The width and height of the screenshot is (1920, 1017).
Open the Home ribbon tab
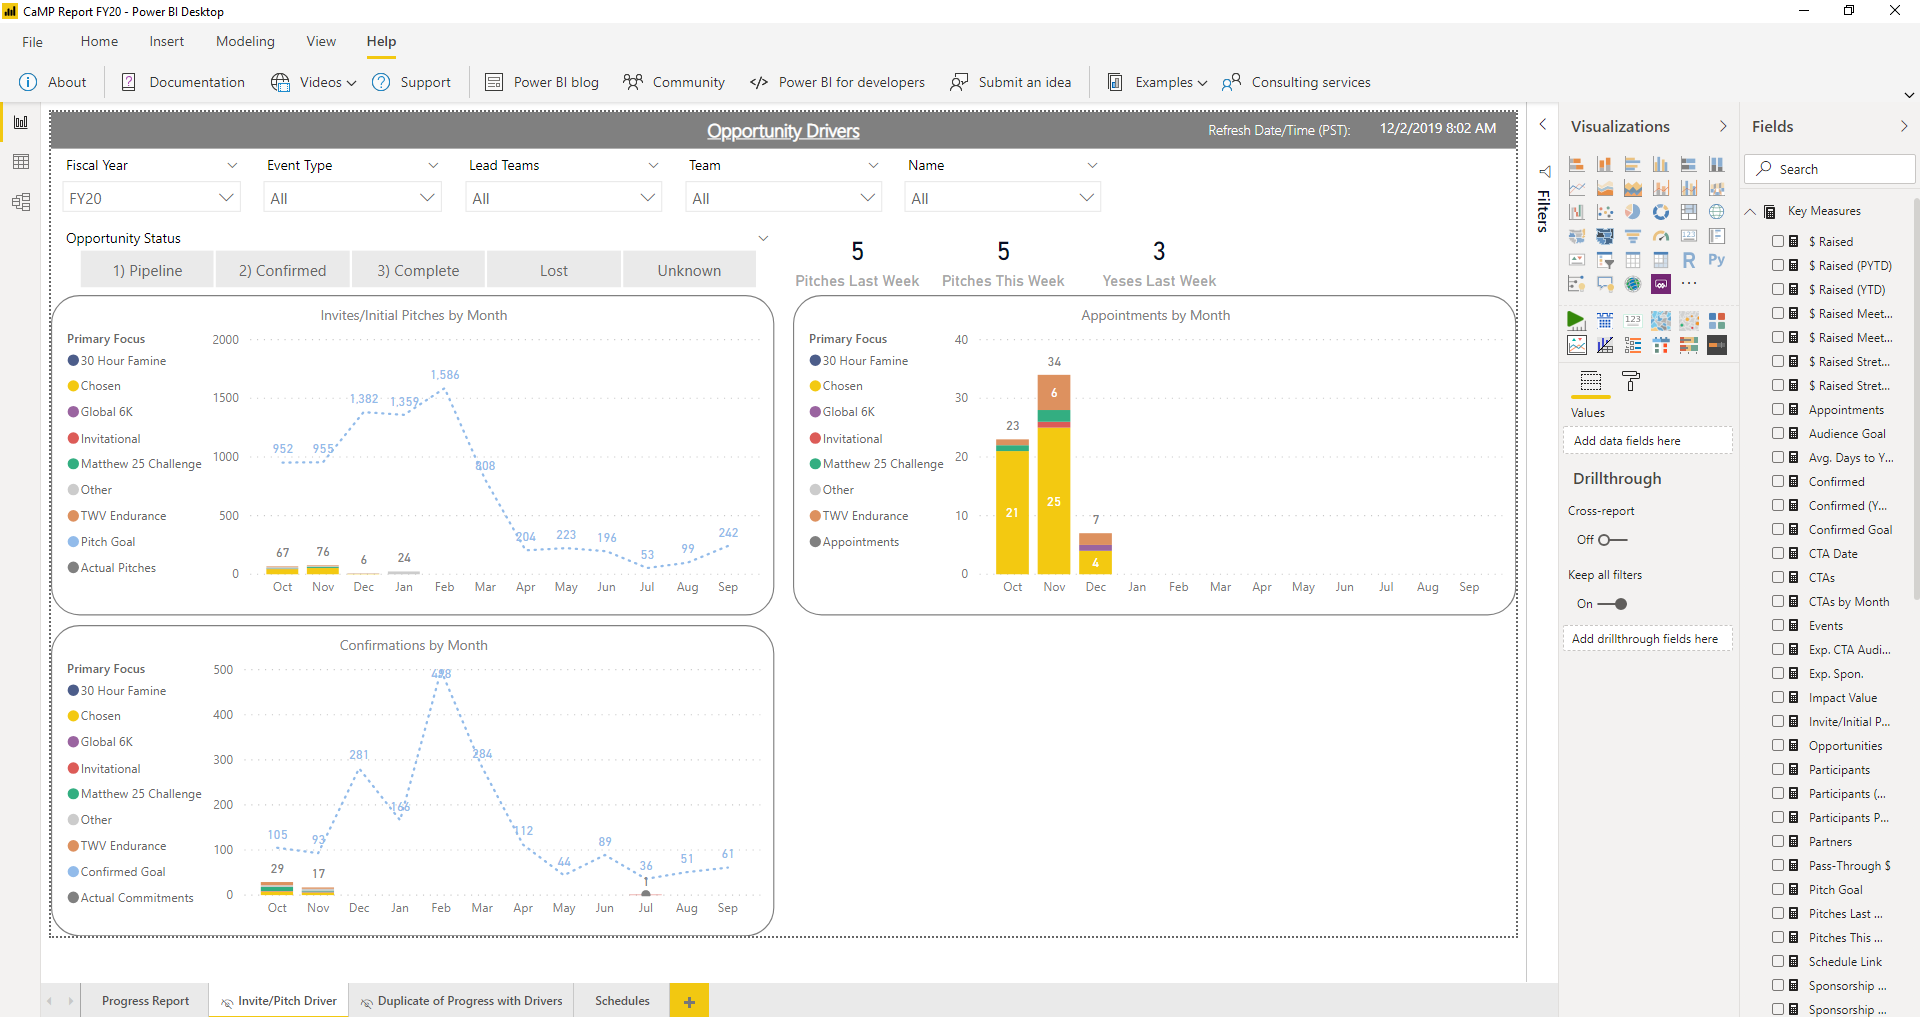[x=99, y=41]
